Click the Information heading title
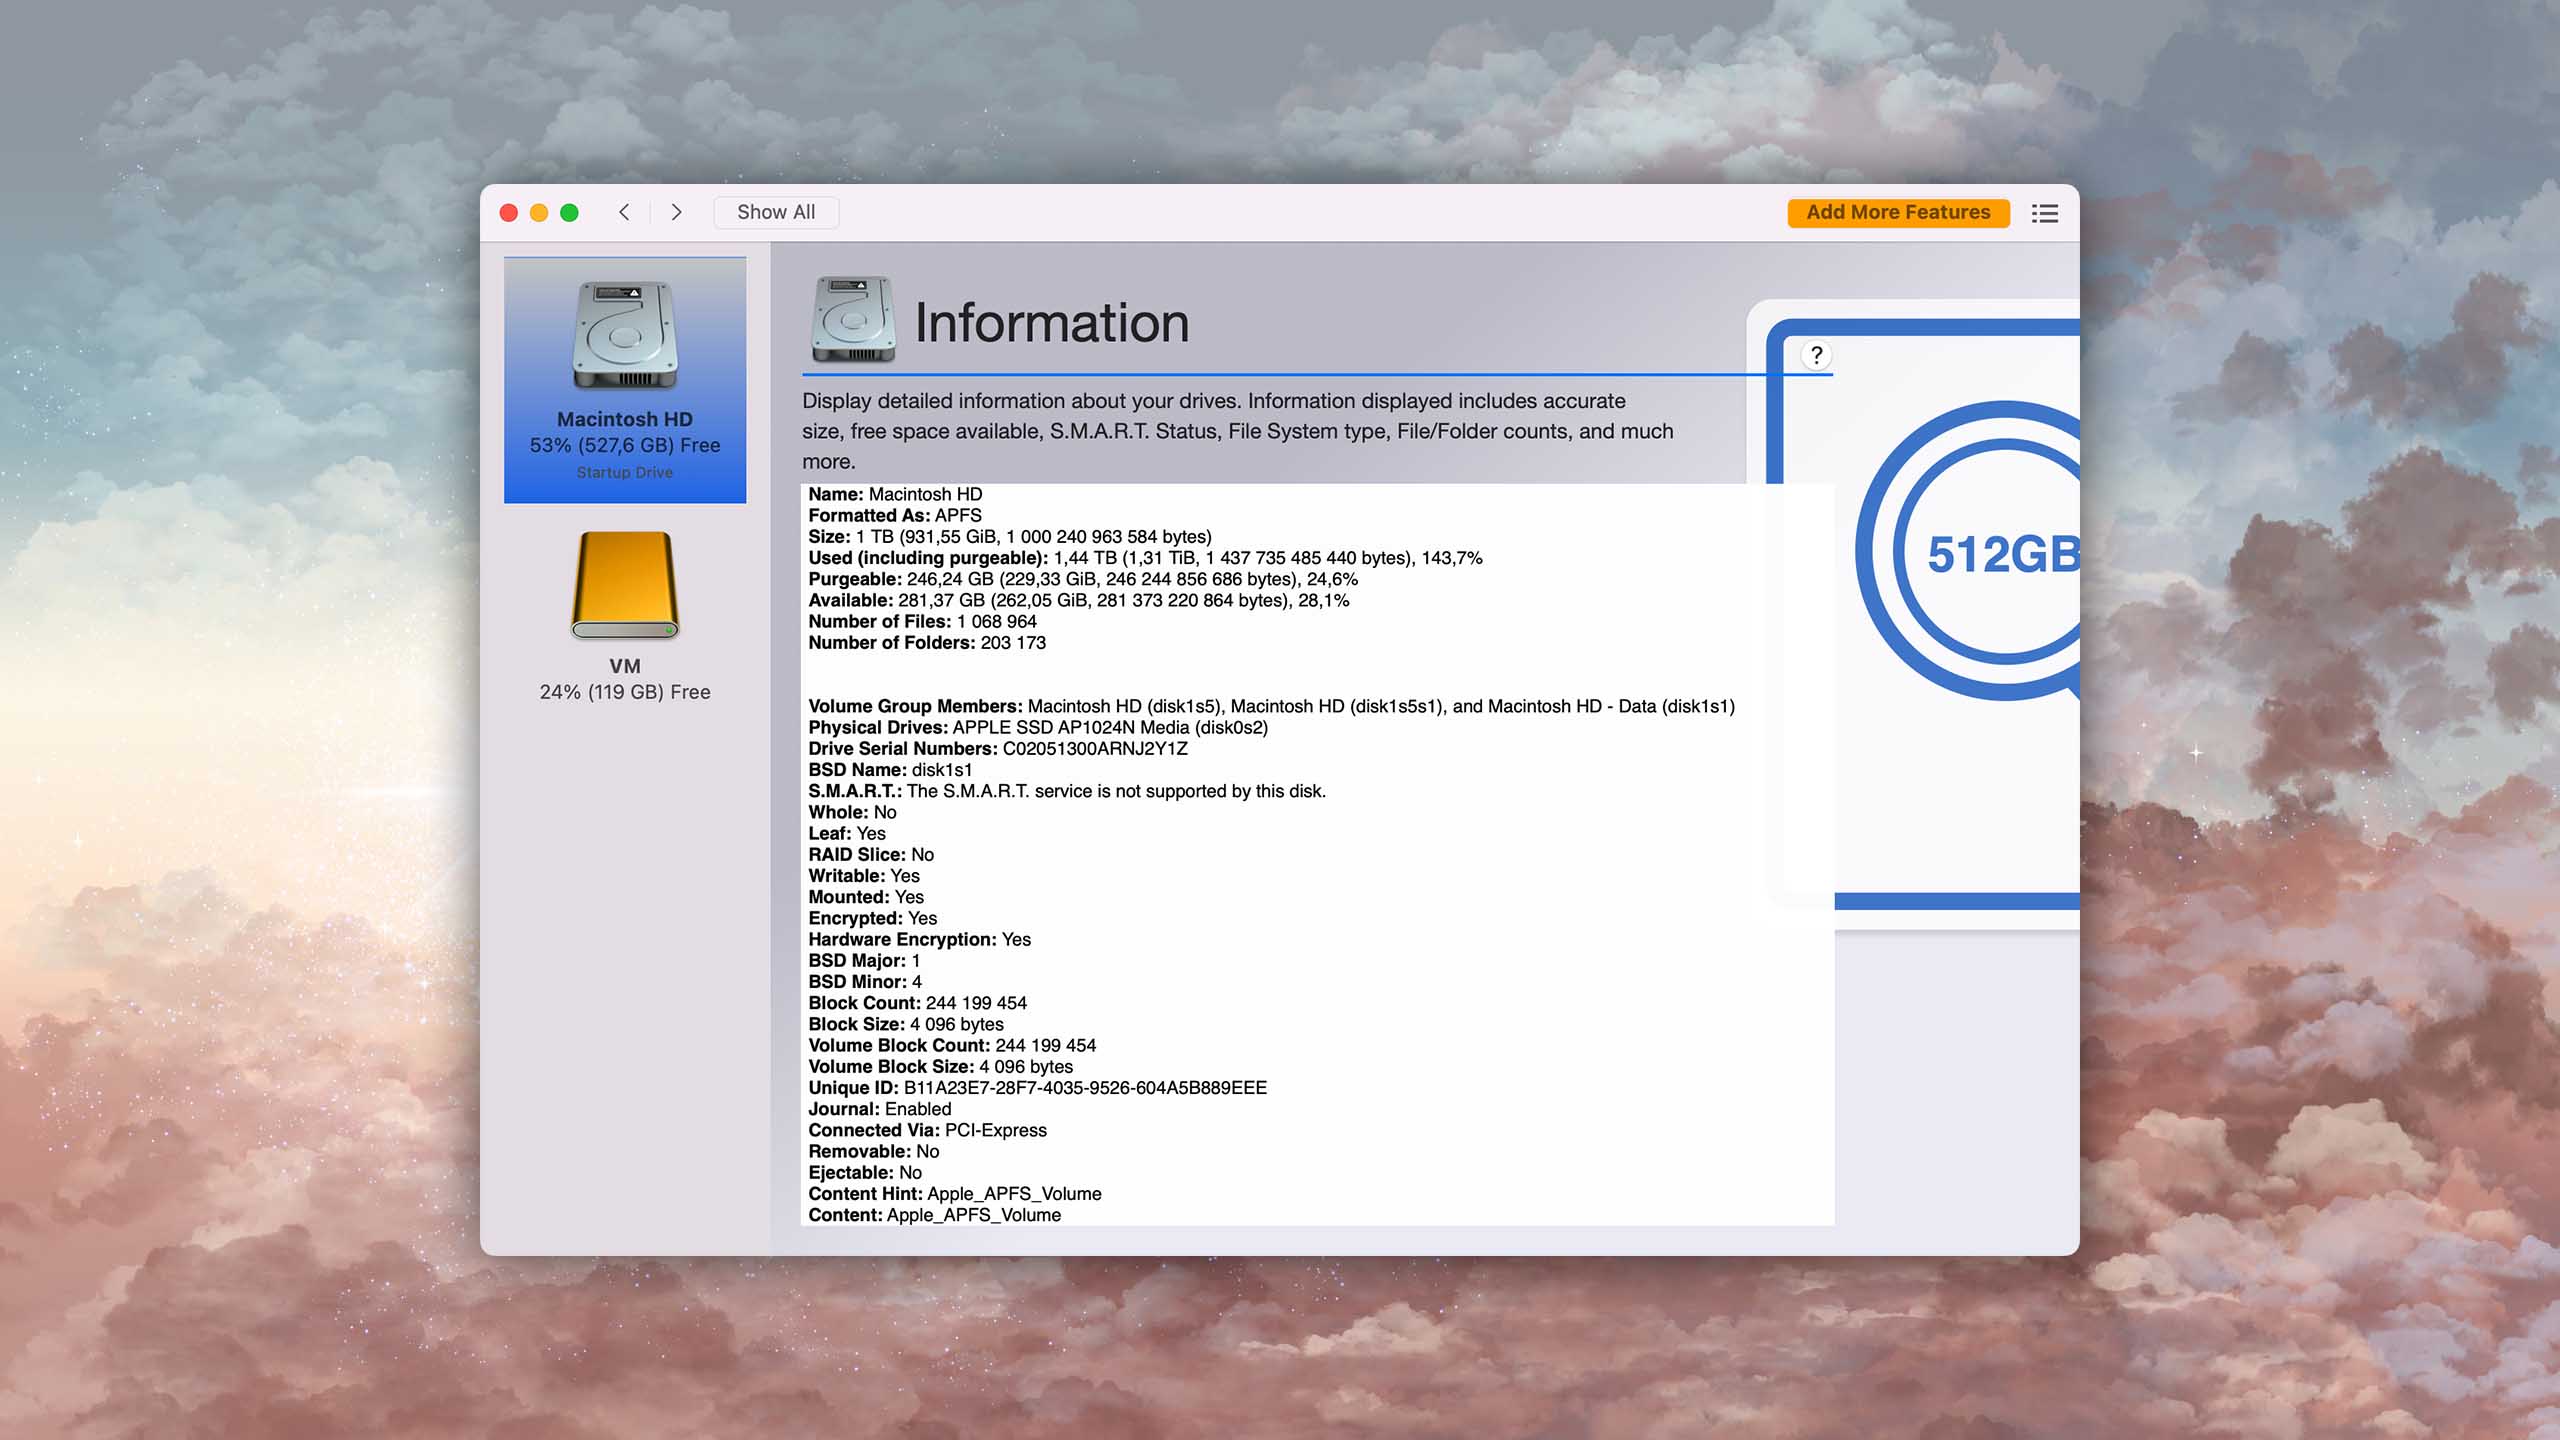2560x1440 pixels. [x=1052, y=323]
